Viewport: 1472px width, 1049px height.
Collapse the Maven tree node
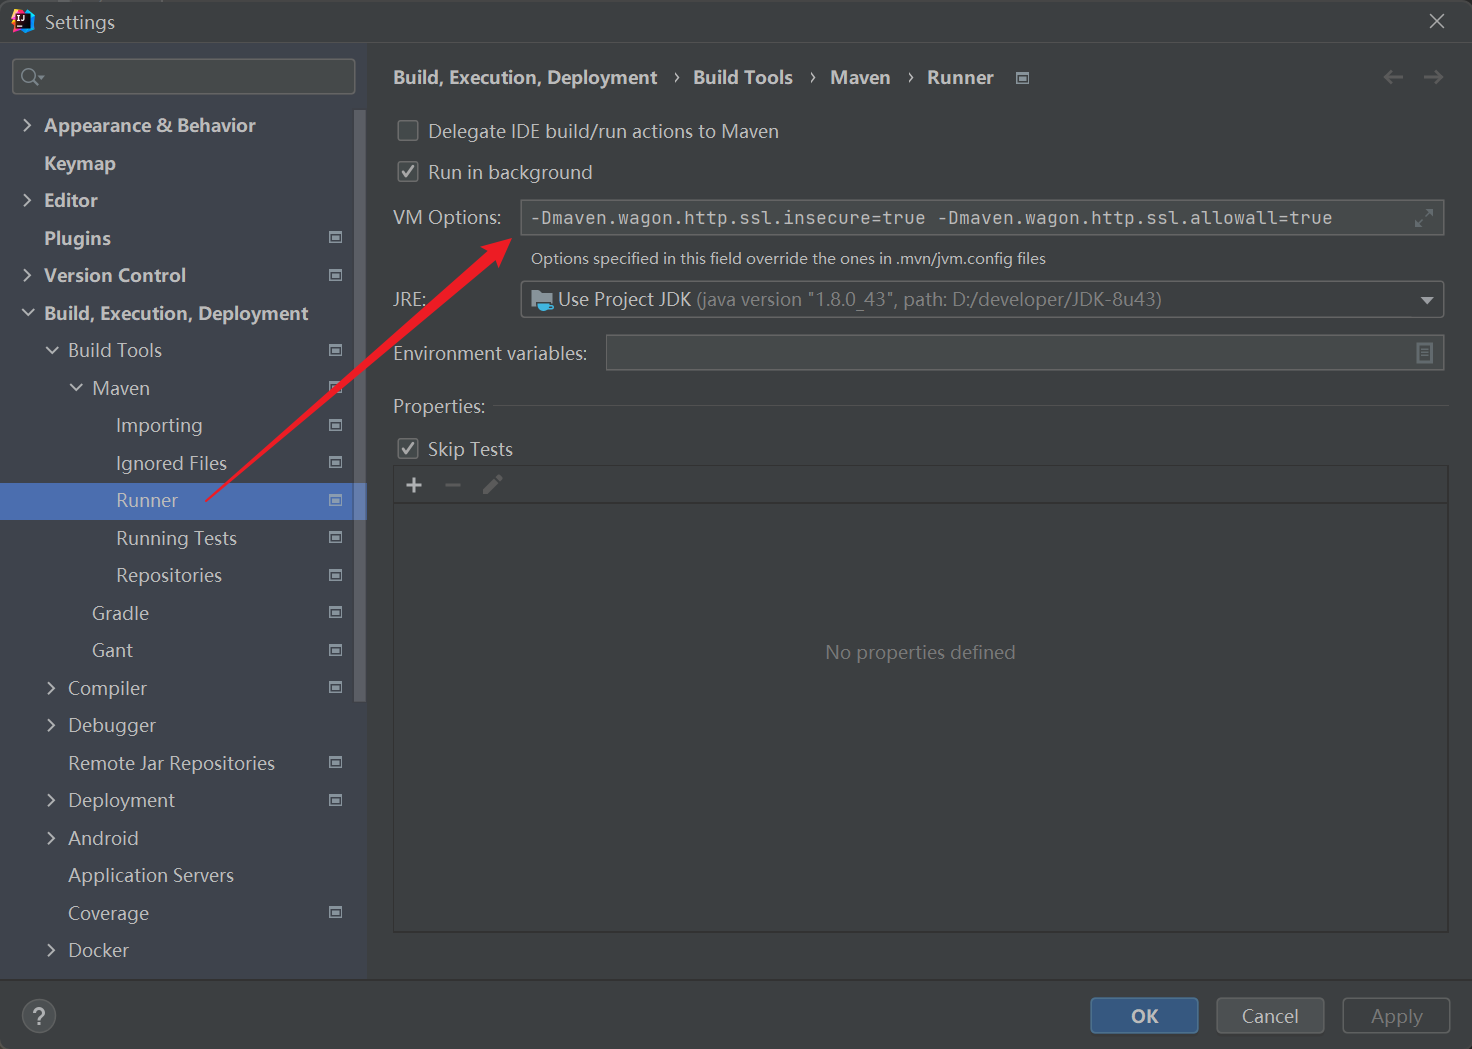click(x=76, y=388)
